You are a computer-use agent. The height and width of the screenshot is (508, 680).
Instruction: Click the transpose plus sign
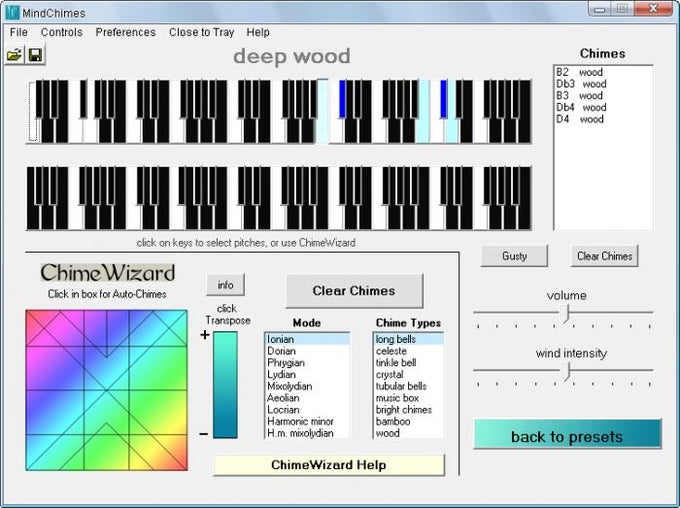(205, 334)
